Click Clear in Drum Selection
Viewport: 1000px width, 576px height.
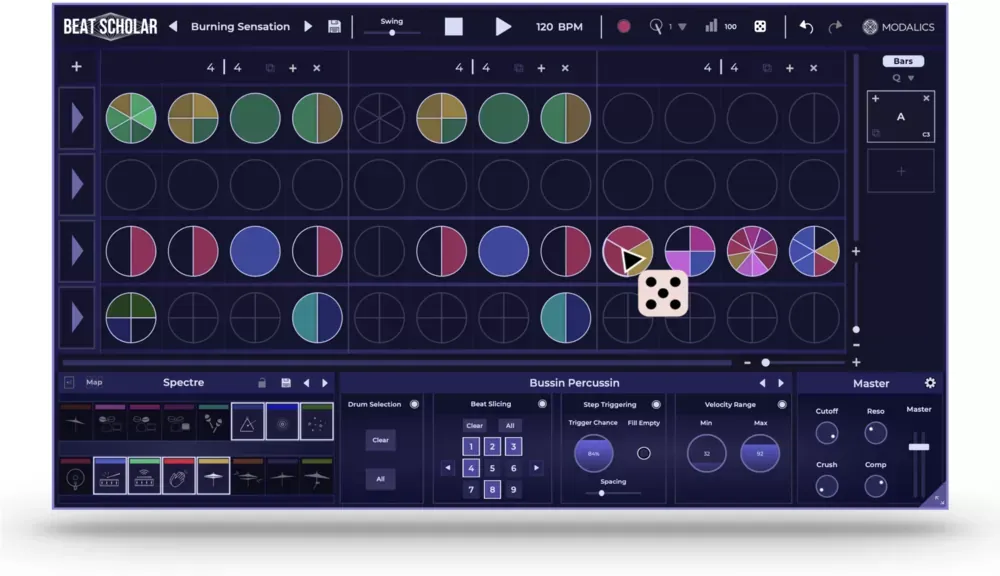click(x=380, y=440)
